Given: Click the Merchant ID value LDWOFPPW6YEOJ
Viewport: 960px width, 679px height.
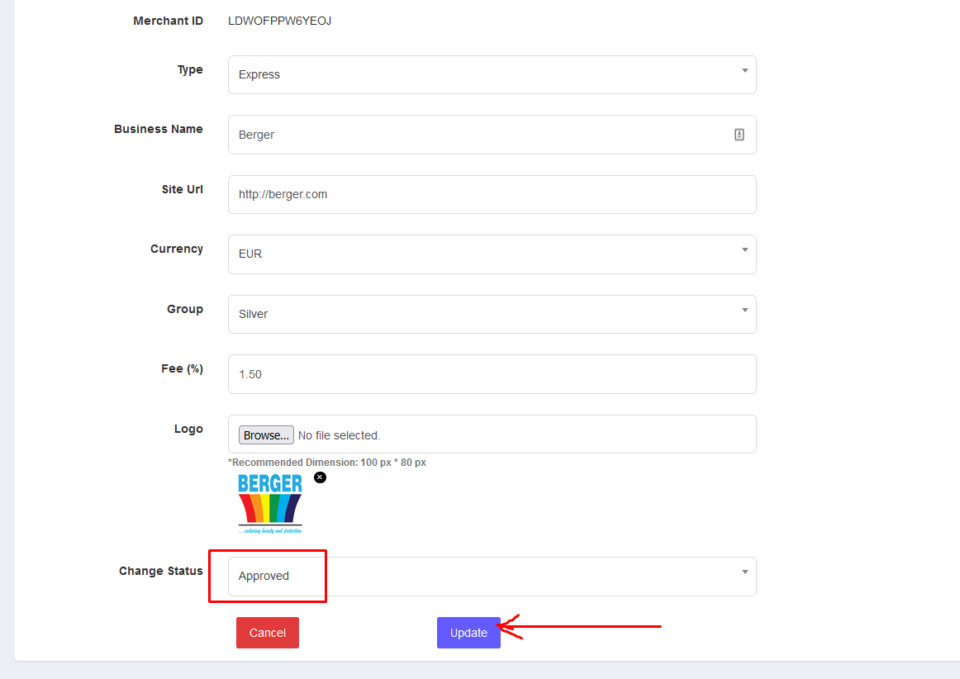Looking at the screenshot, I should 280,21.
